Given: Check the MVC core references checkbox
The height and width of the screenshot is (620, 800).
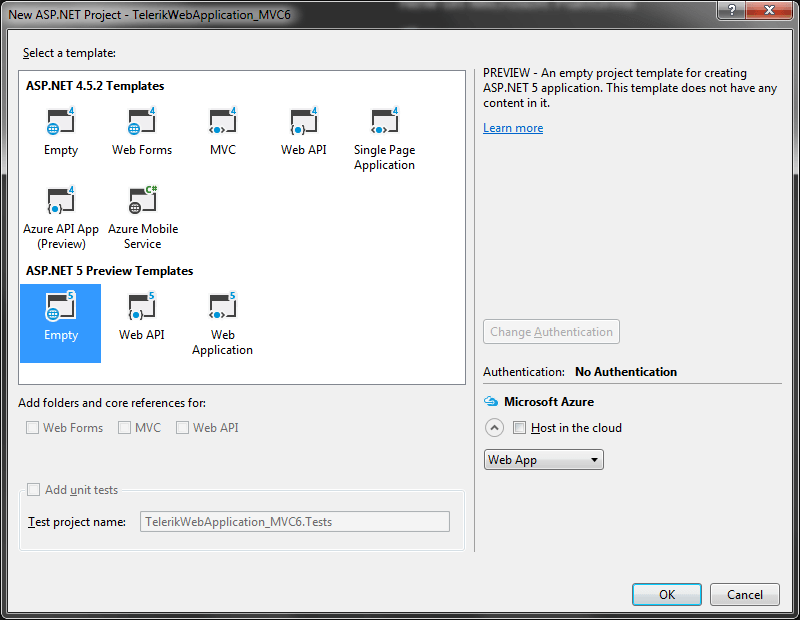Looking at the screenshot, I should point(124,428).
